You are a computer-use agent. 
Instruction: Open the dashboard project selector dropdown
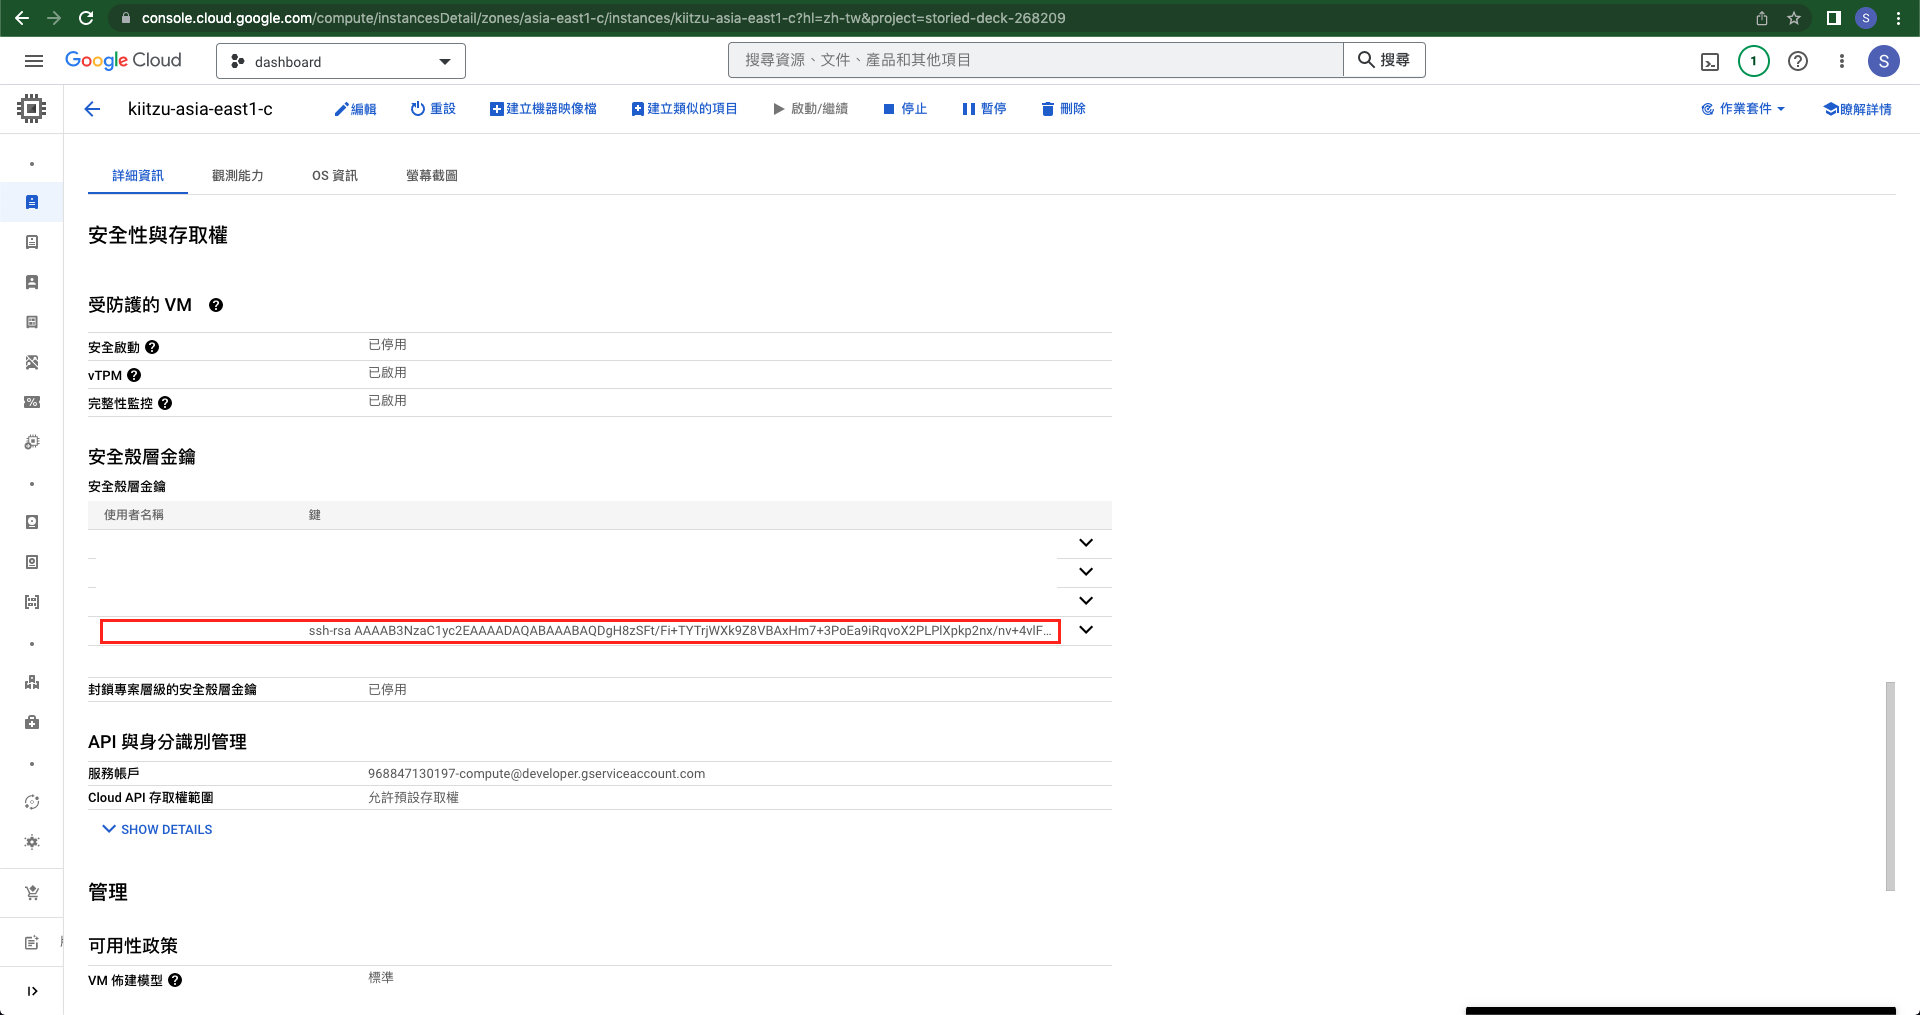(x=341, y=61)
